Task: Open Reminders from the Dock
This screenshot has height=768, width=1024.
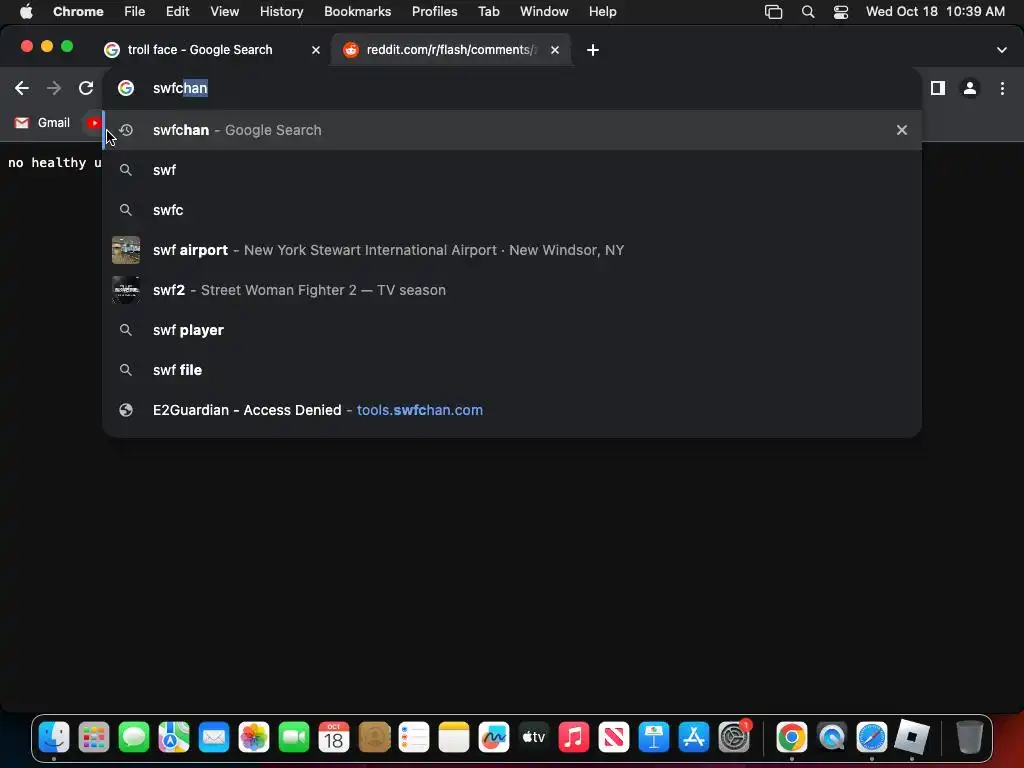Action: pos(414,738)
